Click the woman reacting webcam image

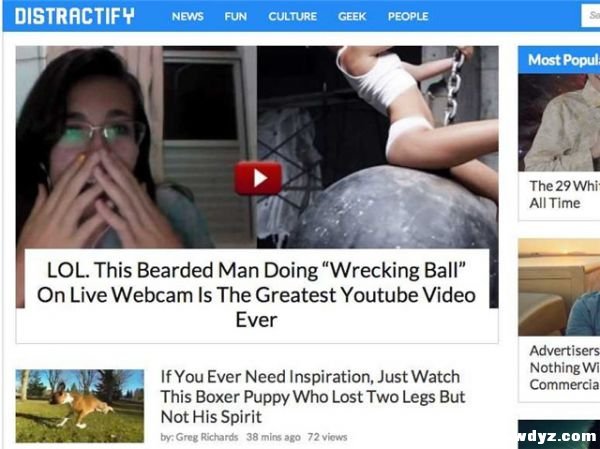[x=136, y=147]
